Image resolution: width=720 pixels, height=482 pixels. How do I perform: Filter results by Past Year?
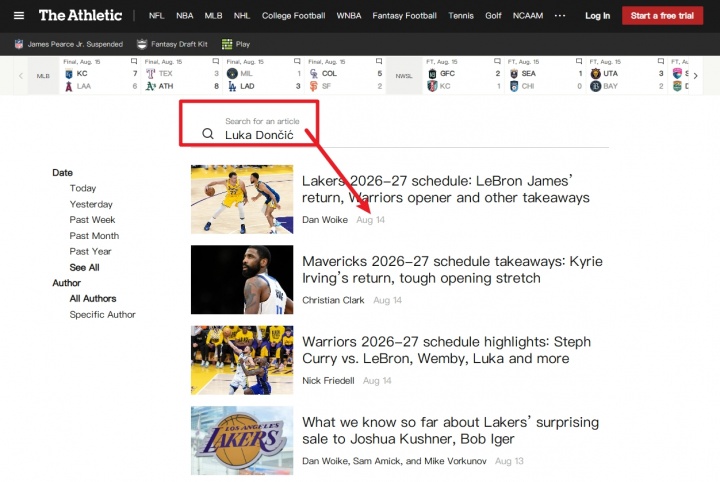coord(90,252)
